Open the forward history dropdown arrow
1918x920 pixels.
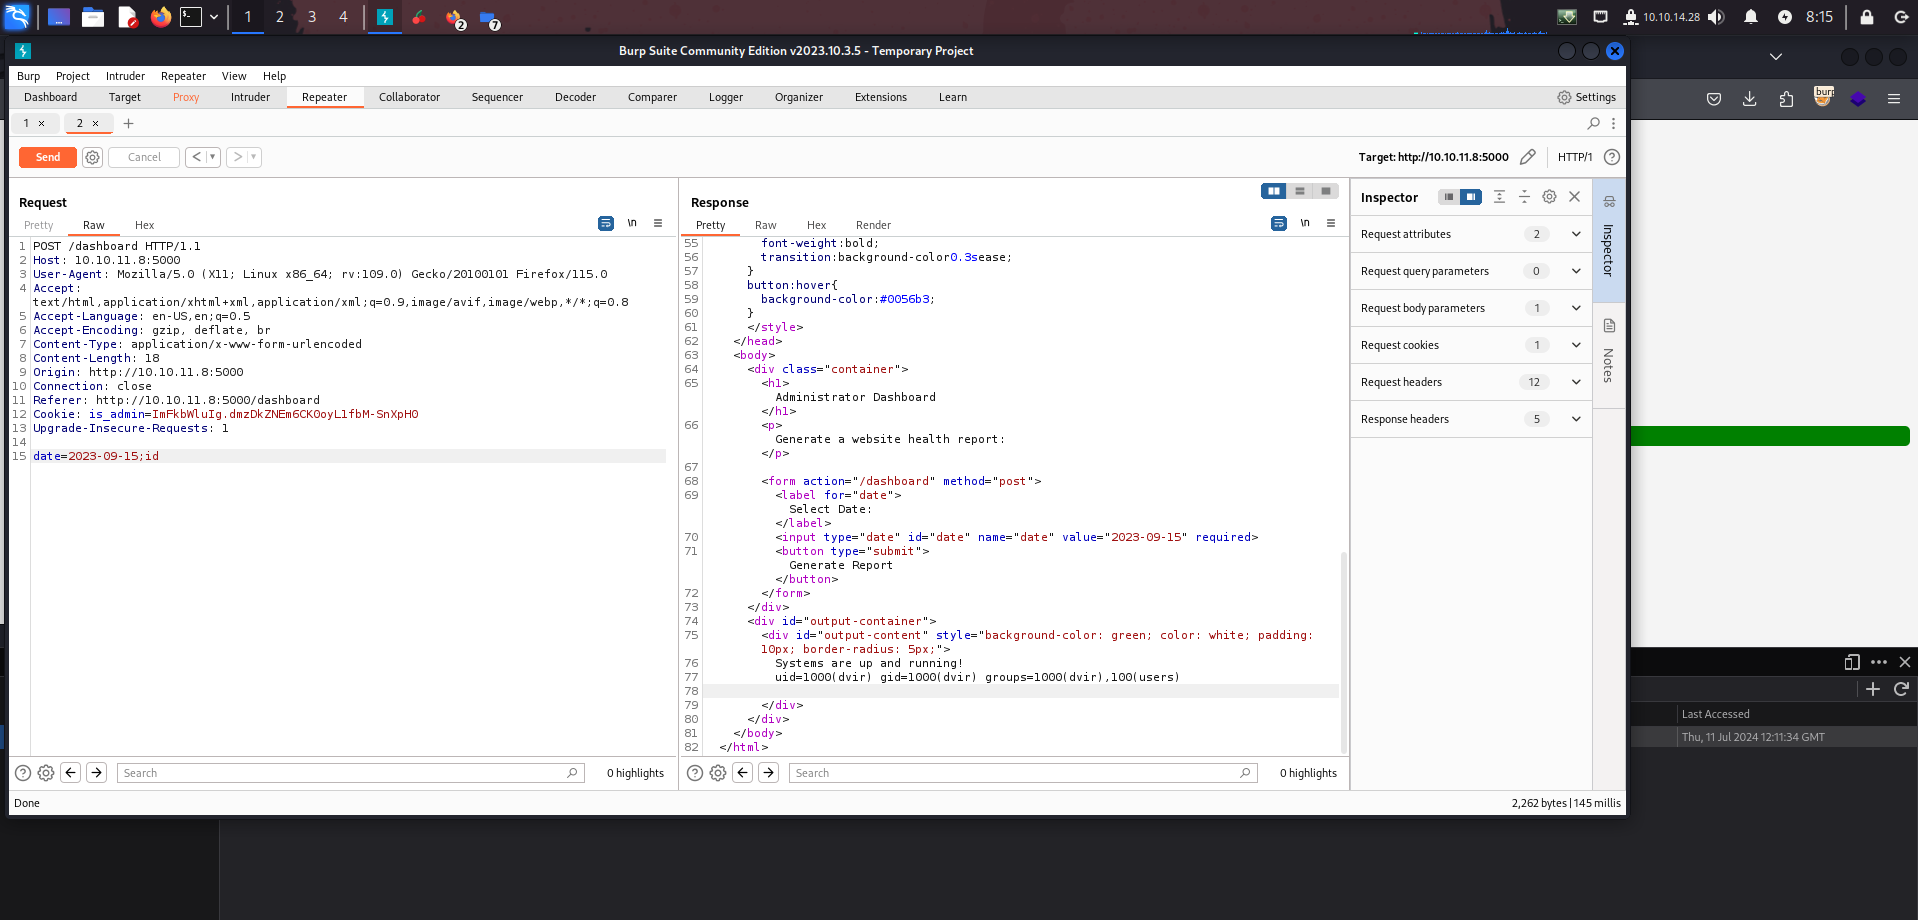pos(254,157)
